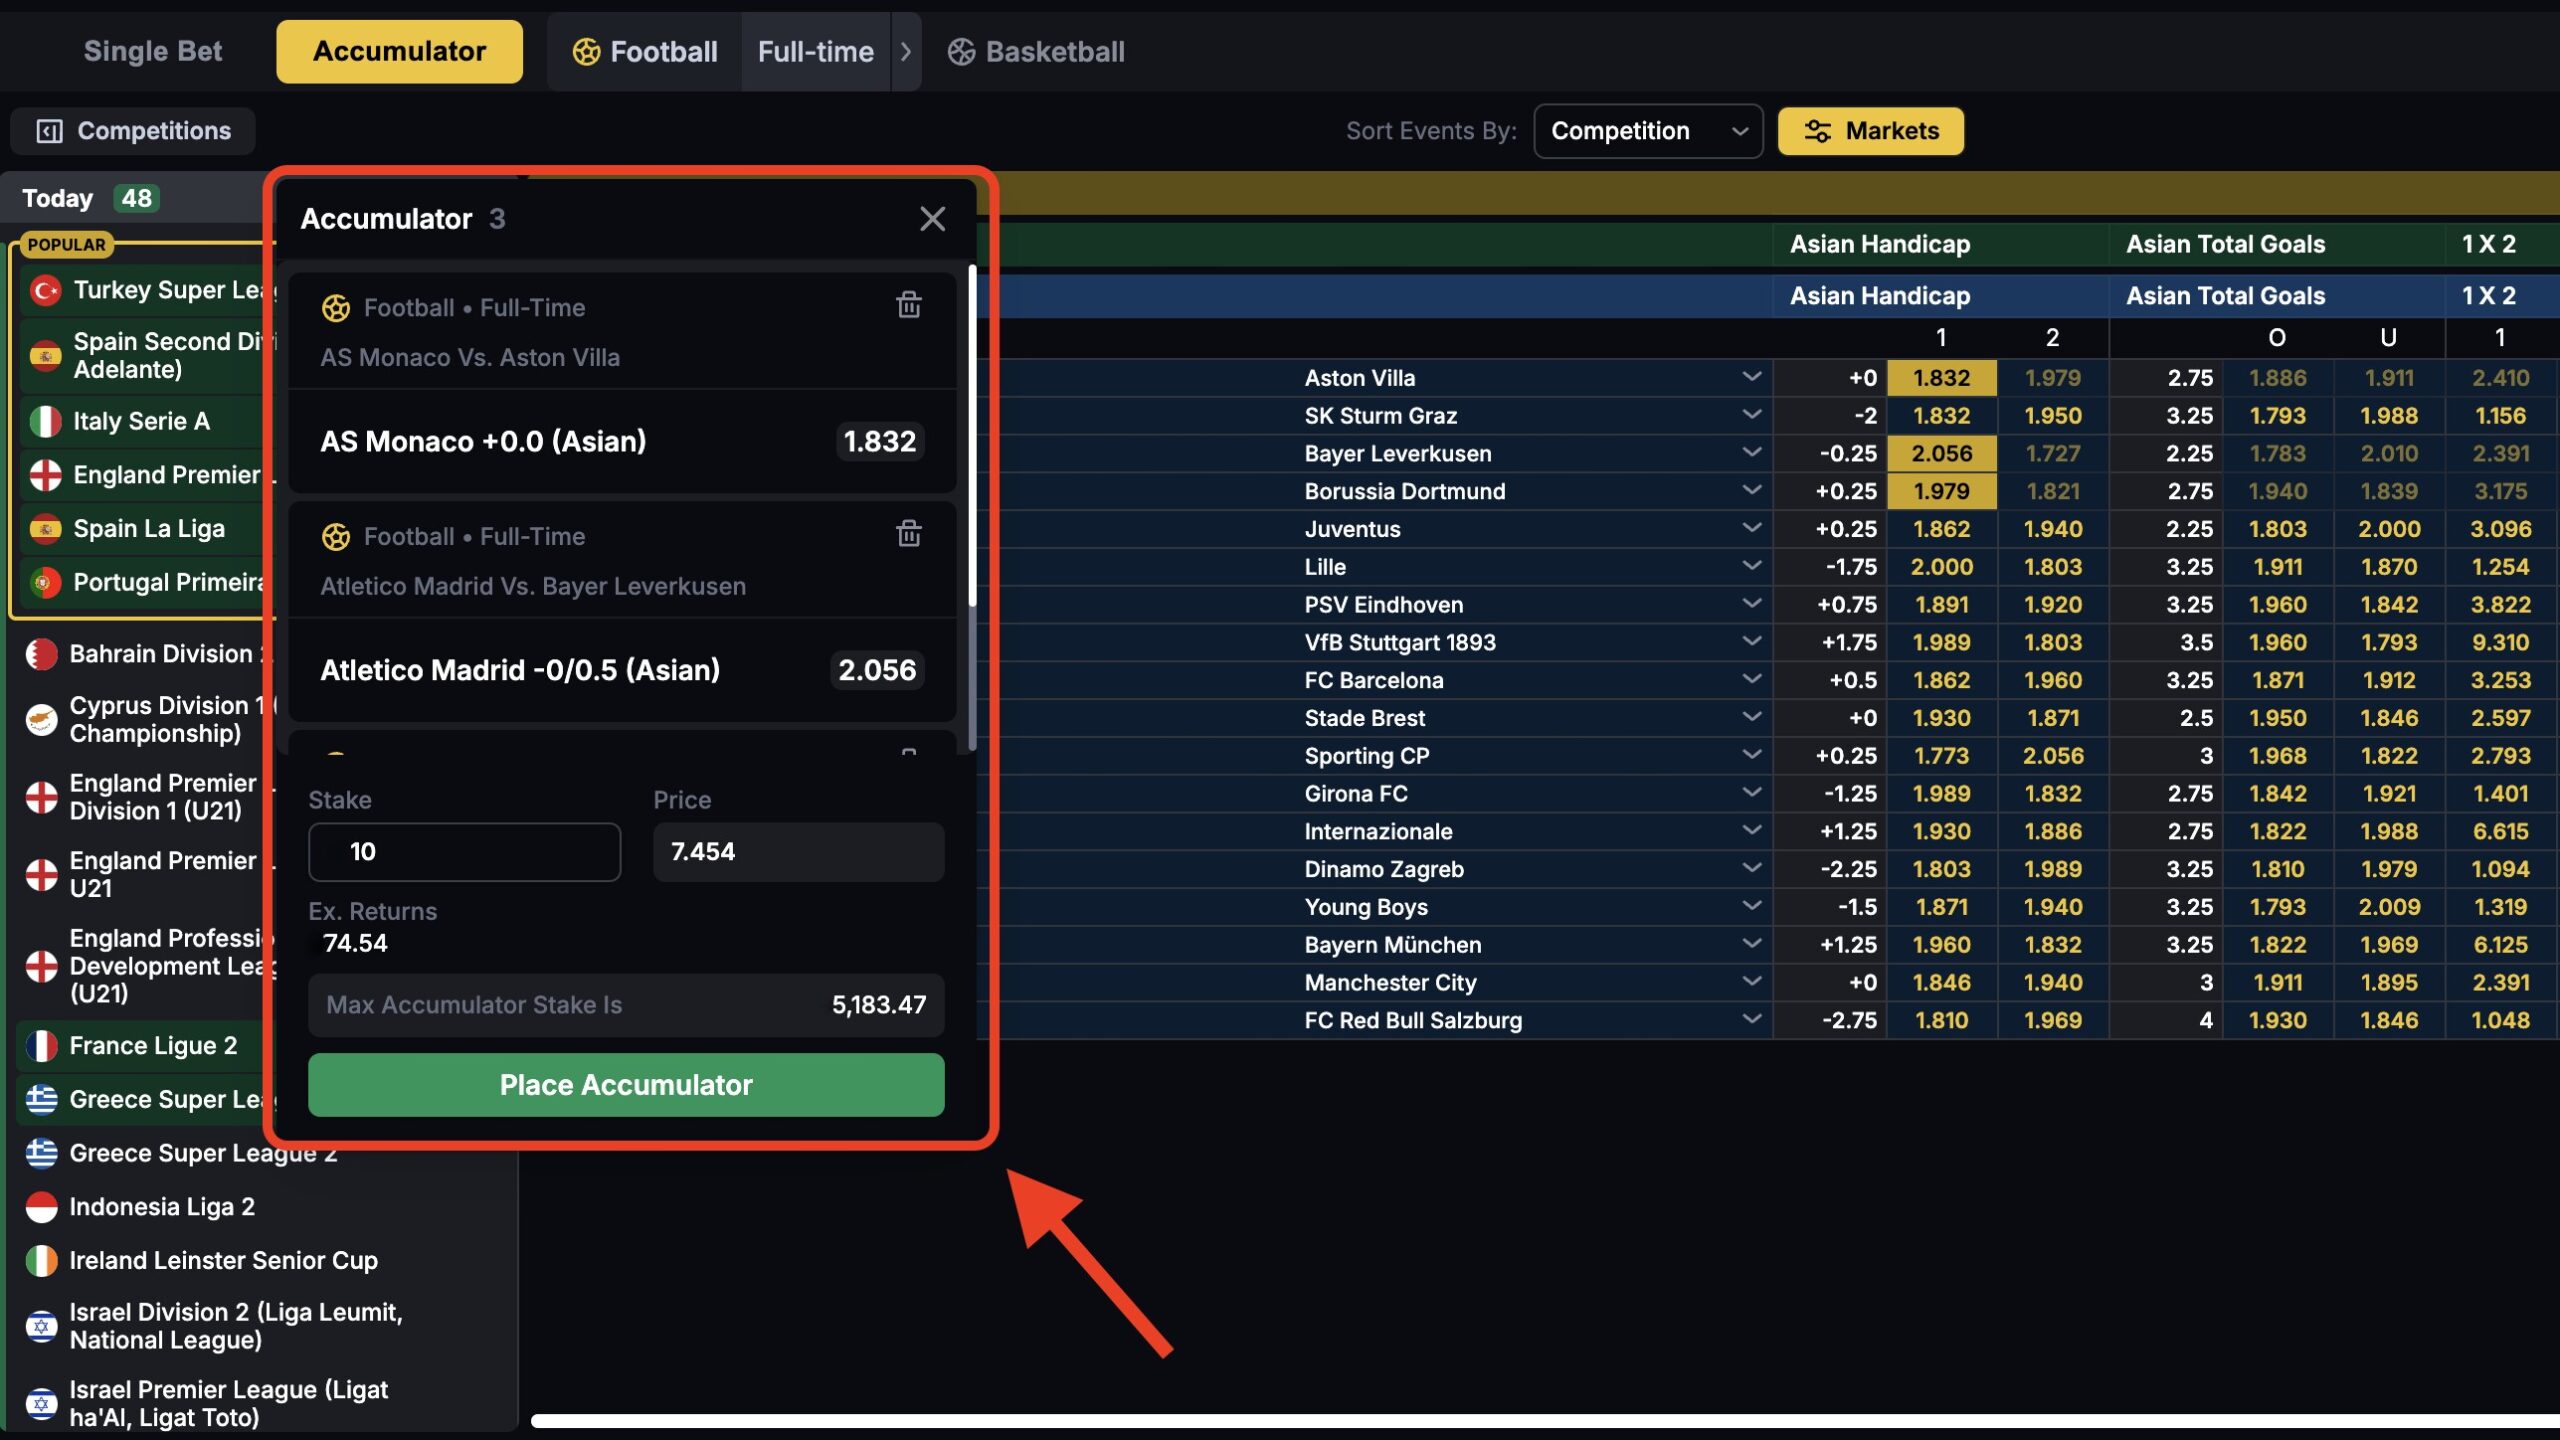Viewport: 2560px width, 1440px height.
Task: Click England Professional Development League flag icon
Action: coord(41,966)
